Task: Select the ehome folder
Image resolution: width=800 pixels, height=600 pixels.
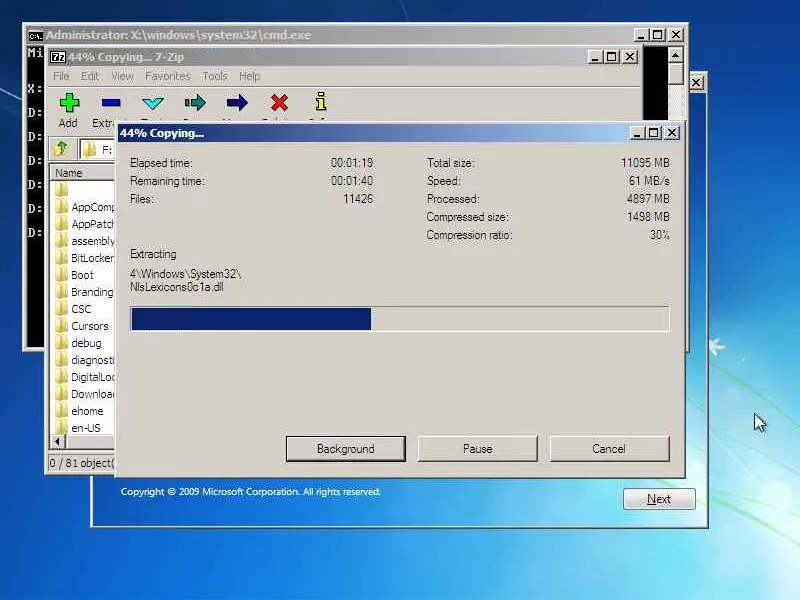Action: (x=79, y=411)
